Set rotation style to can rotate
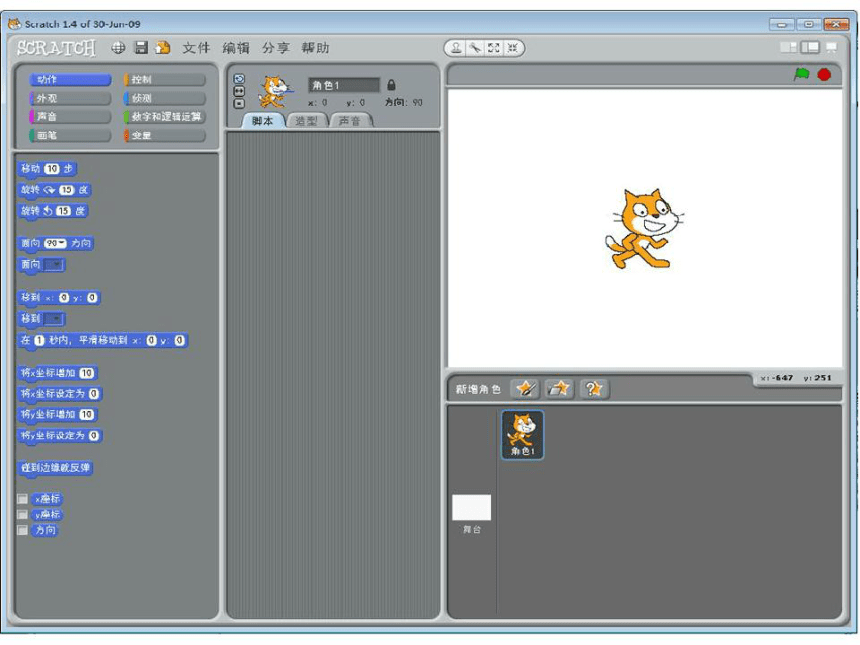Screen dimensions: 860x645 click(239, 79)
